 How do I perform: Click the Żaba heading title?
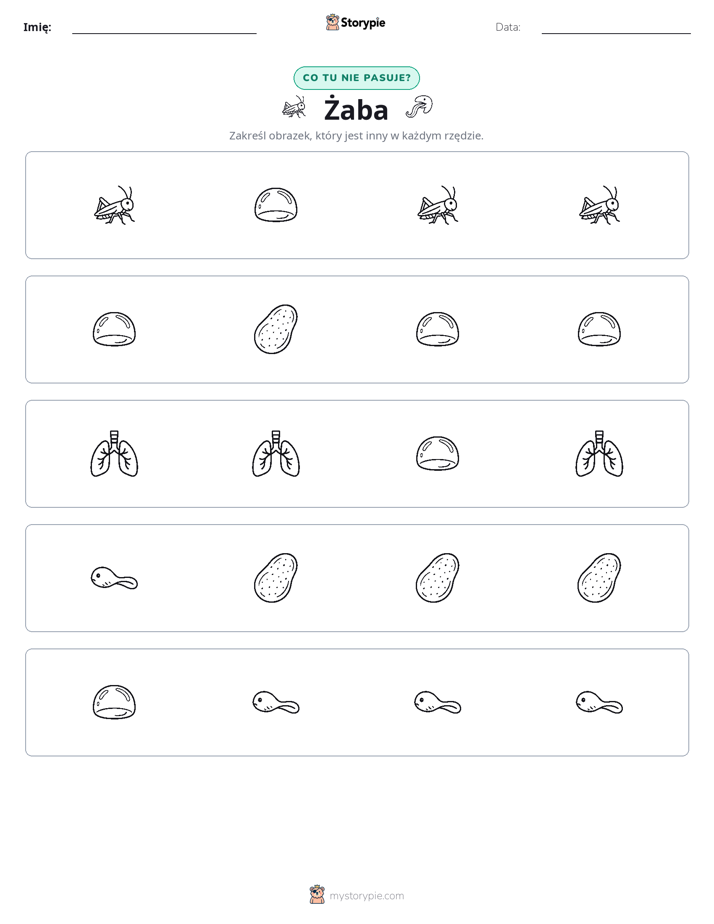356,110
